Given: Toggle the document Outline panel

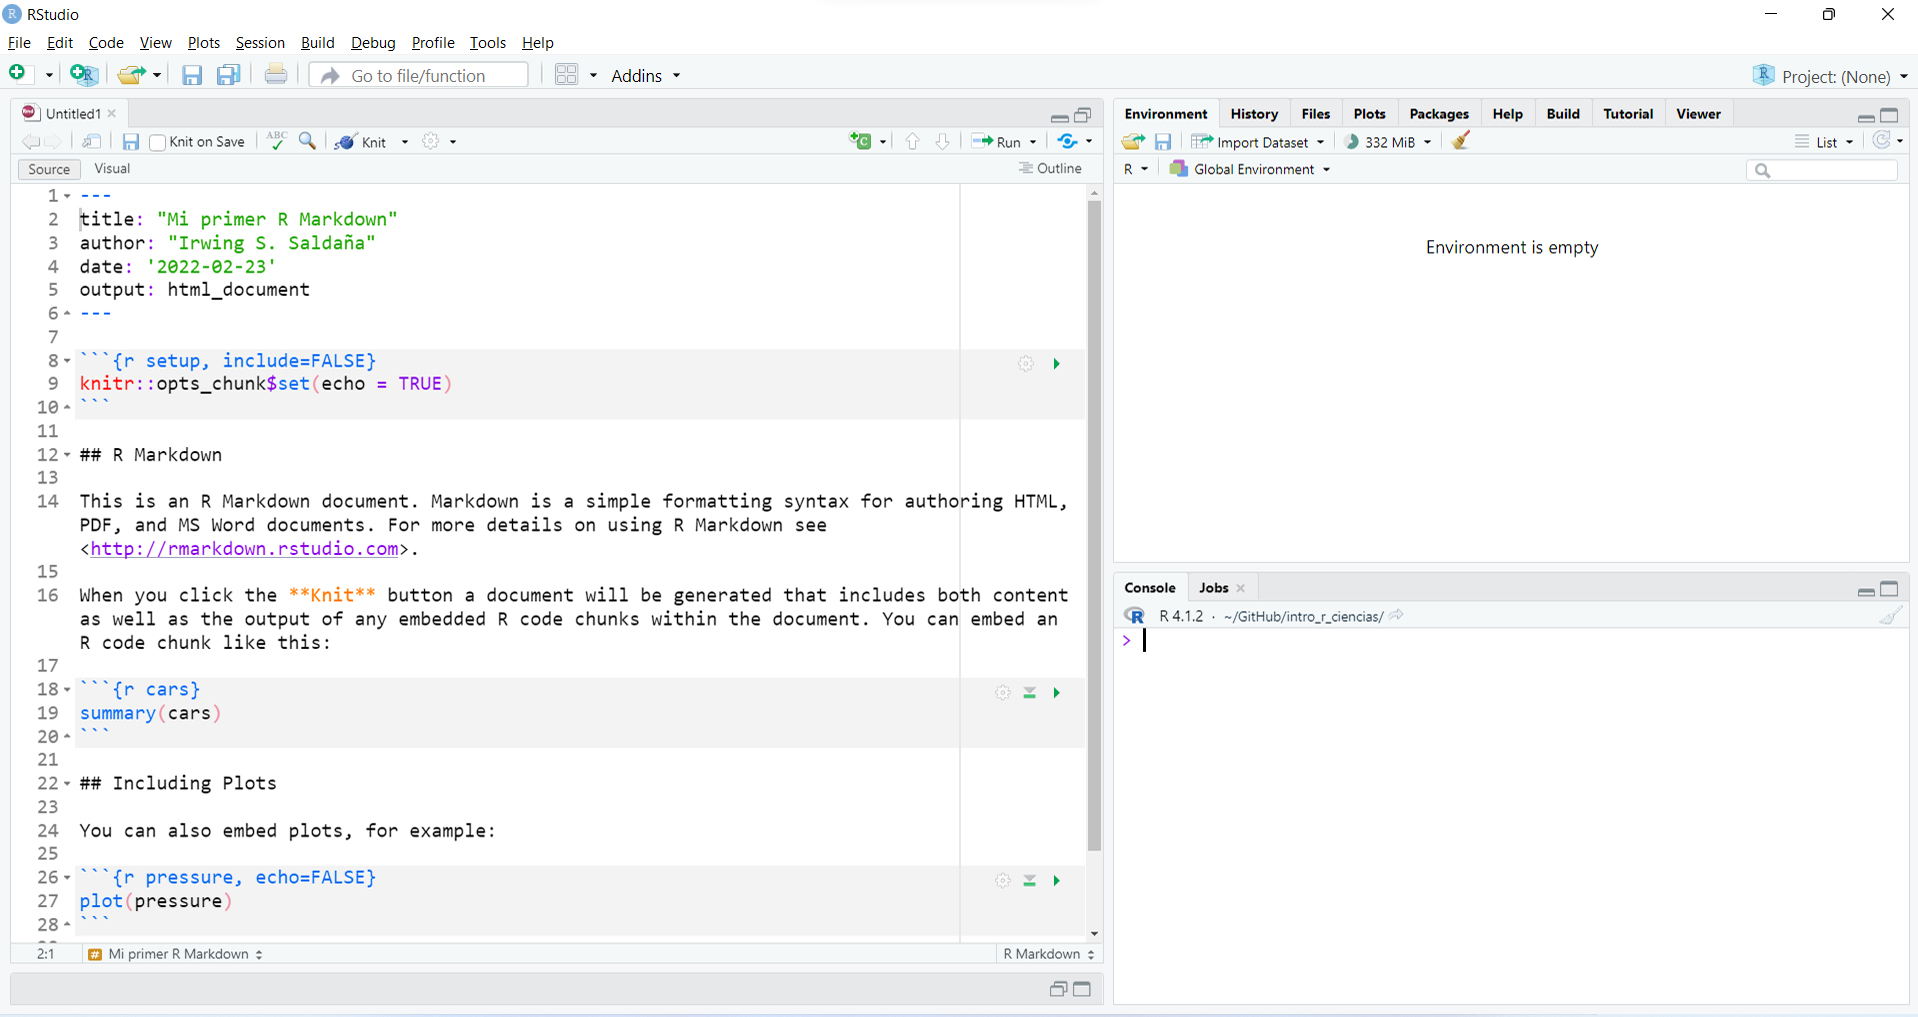Looking at the screenshot, I should tap(1050, 168).
